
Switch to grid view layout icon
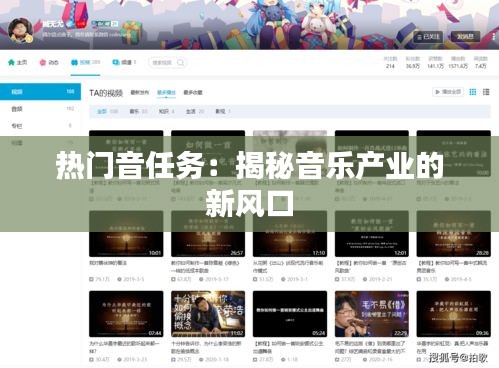tap(473, 92)
